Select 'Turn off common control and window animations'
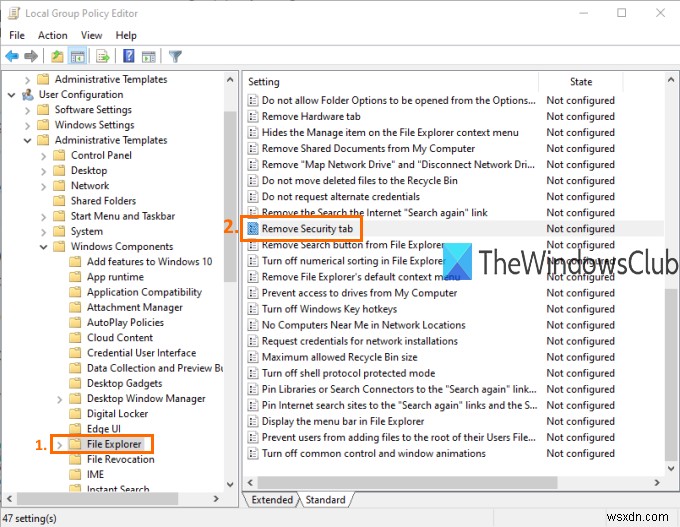 point(373,453)
